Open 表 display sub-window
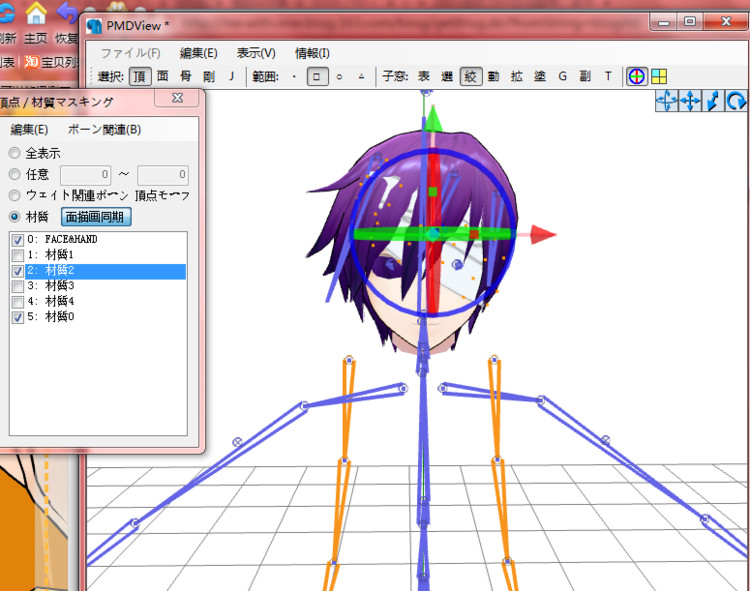The image size is (750, 591). coord(424,77)
